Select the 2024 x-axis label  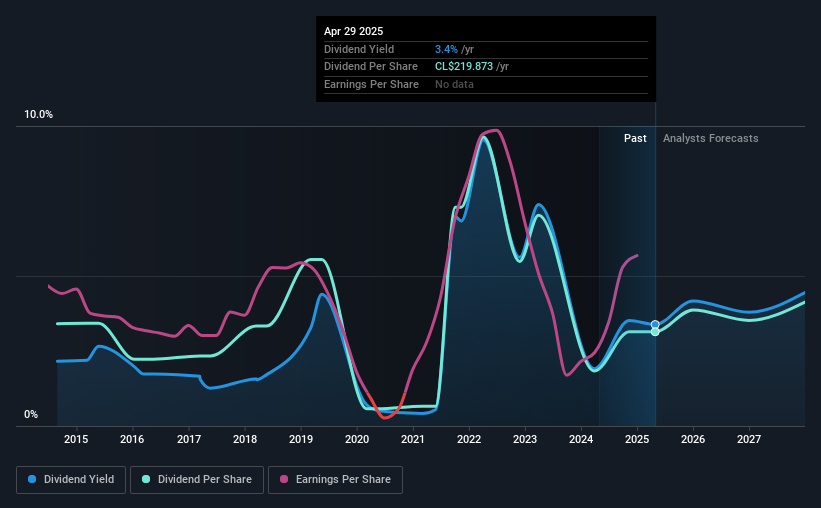(x=581, y=439)
